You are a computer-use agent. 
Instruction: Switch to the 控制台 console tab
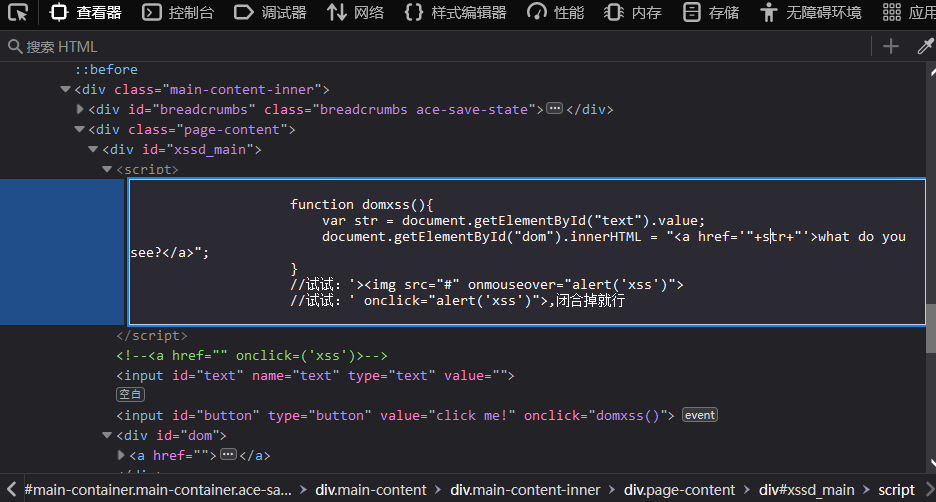(178, 13)
